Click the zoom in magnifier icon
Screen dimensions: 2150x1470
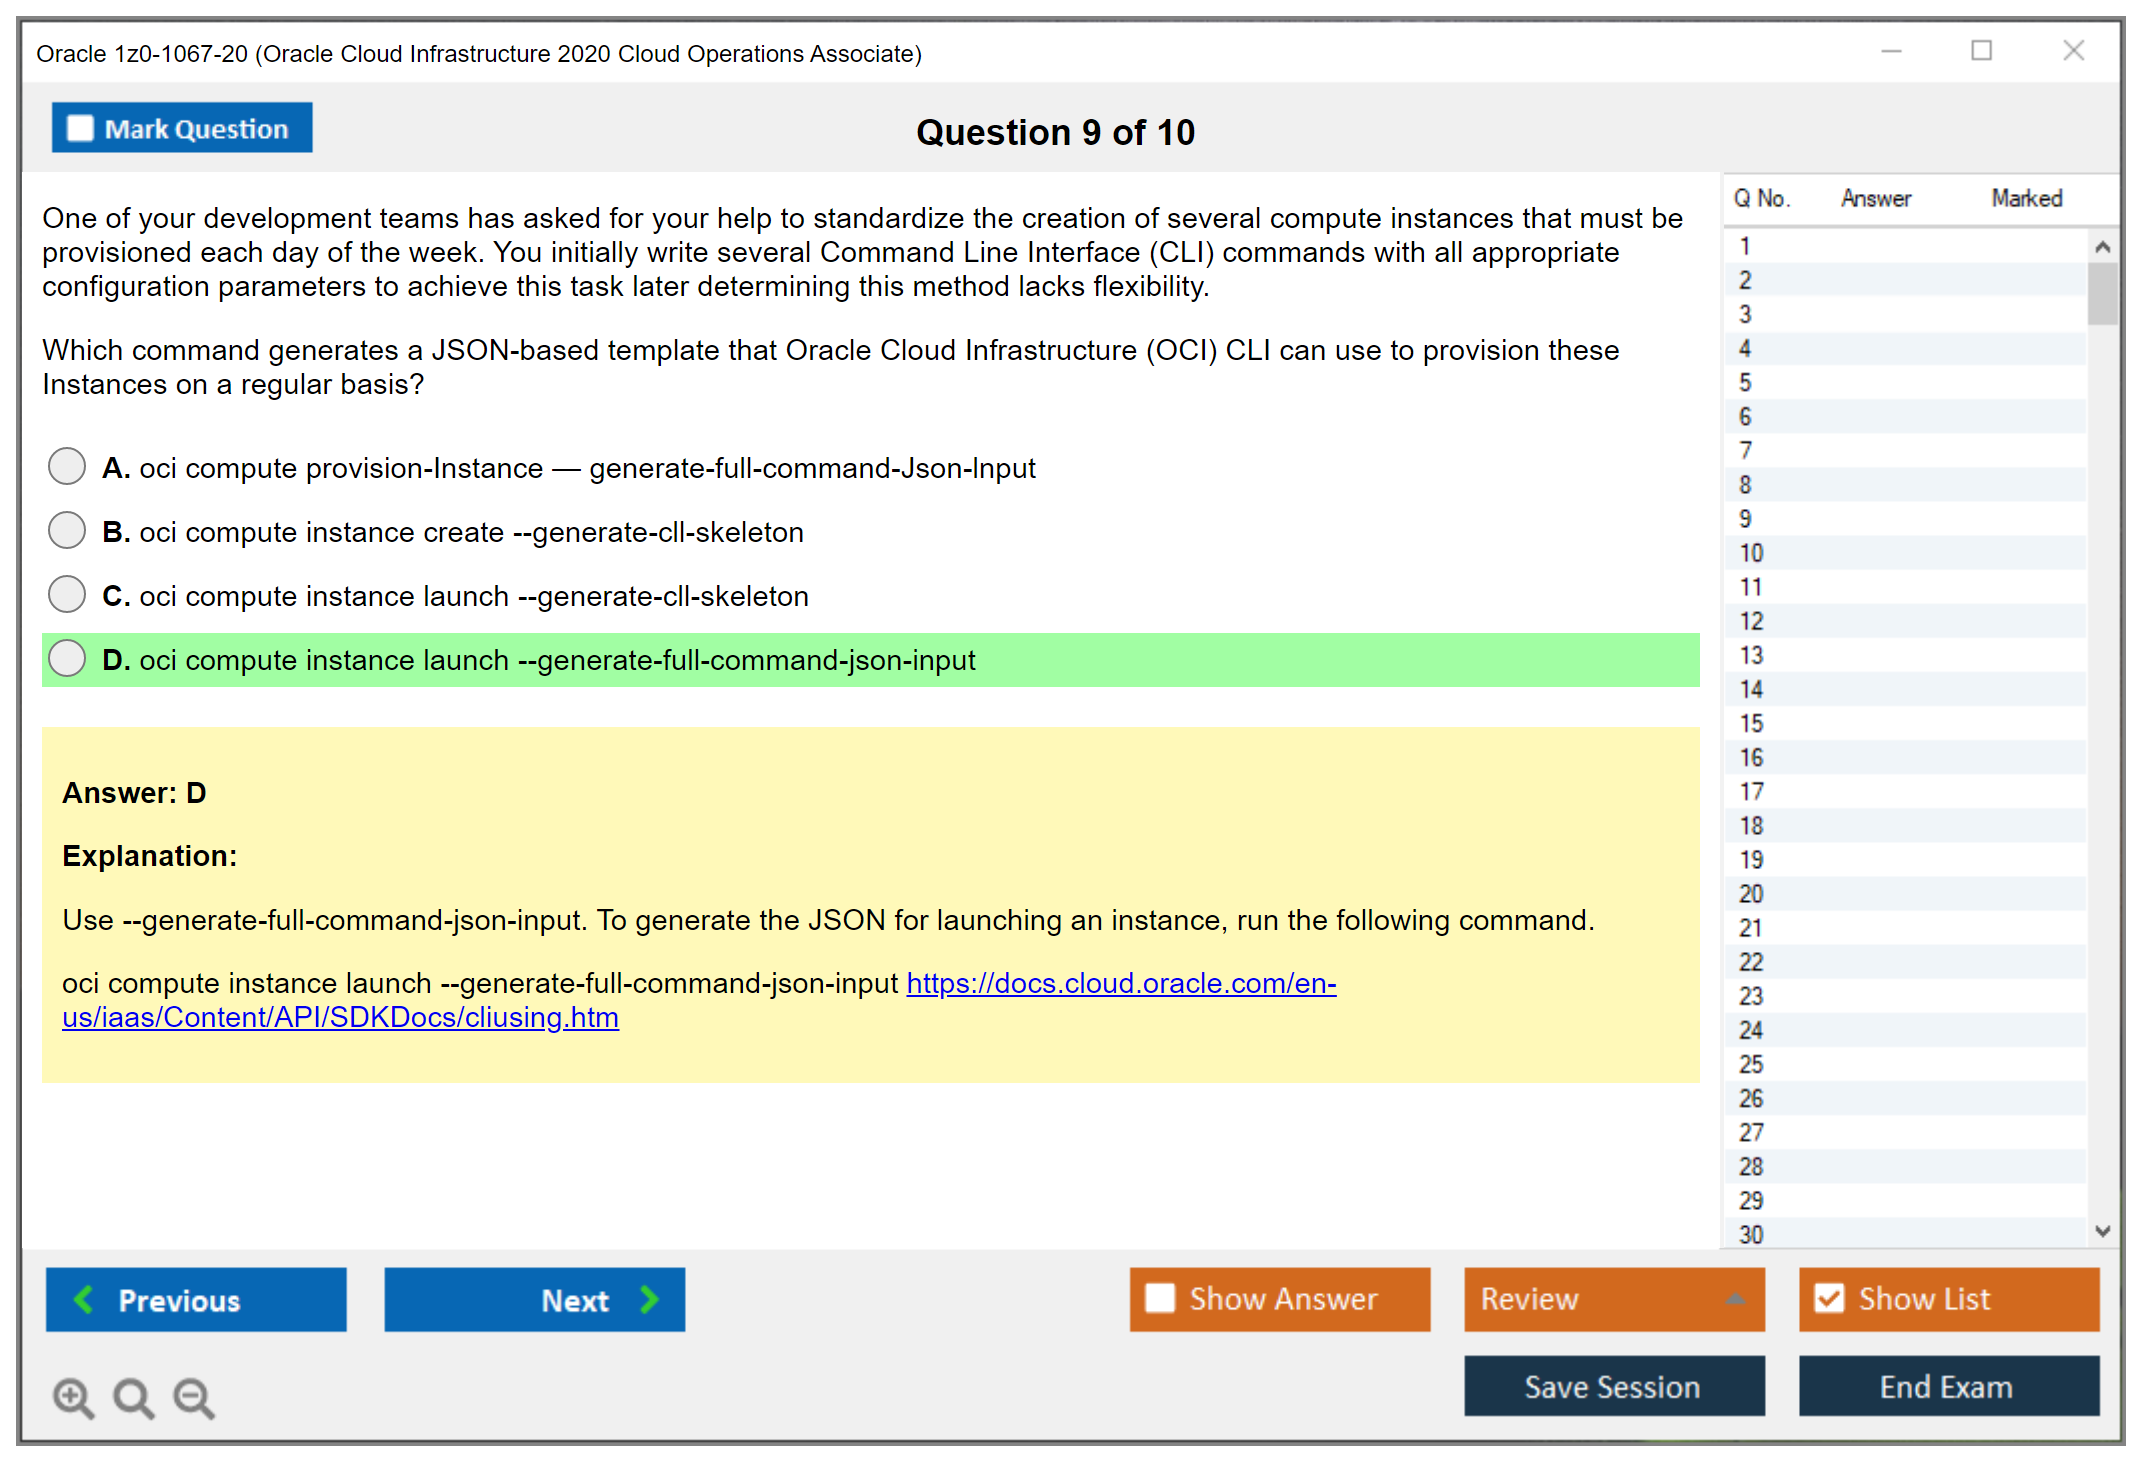pyautogui.click(x=73, y=1397)
